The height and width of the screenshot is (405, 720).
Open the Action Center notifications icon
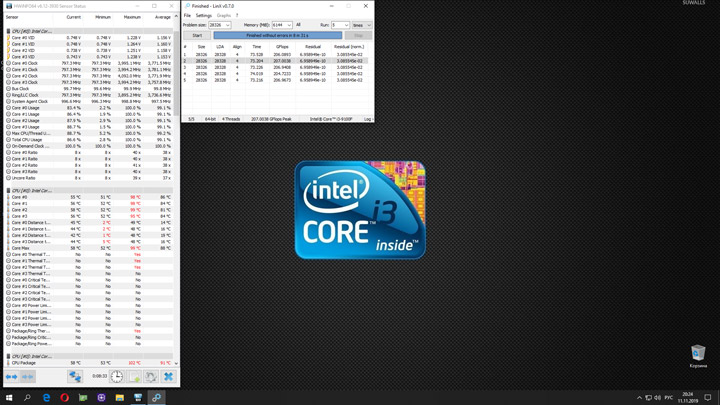[x=708, y=398]
